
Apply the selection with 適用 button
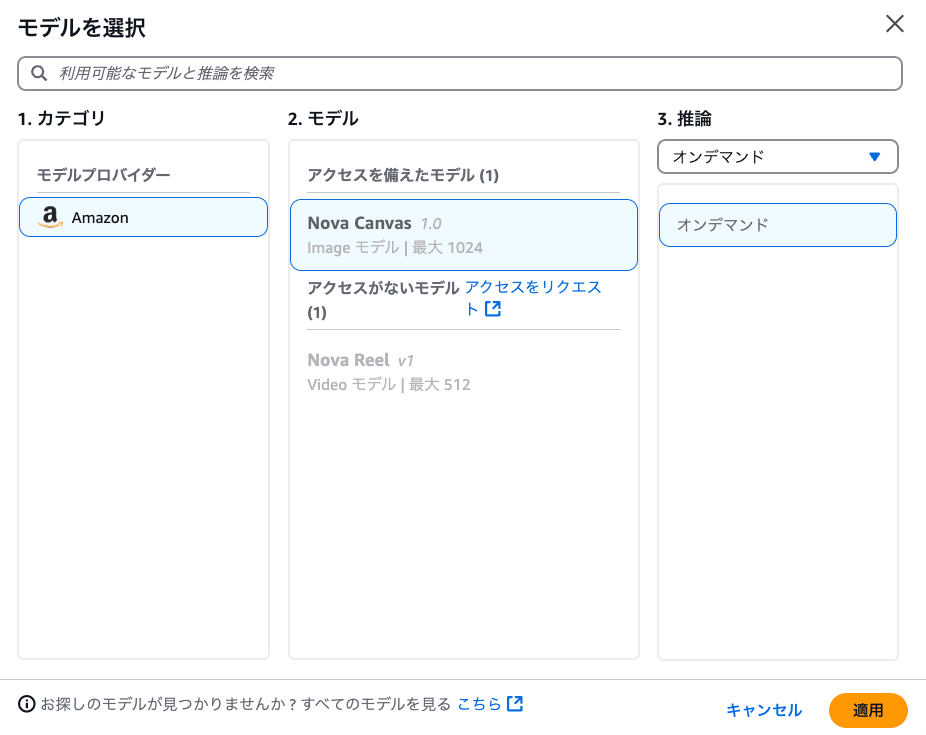pos(868,710)
